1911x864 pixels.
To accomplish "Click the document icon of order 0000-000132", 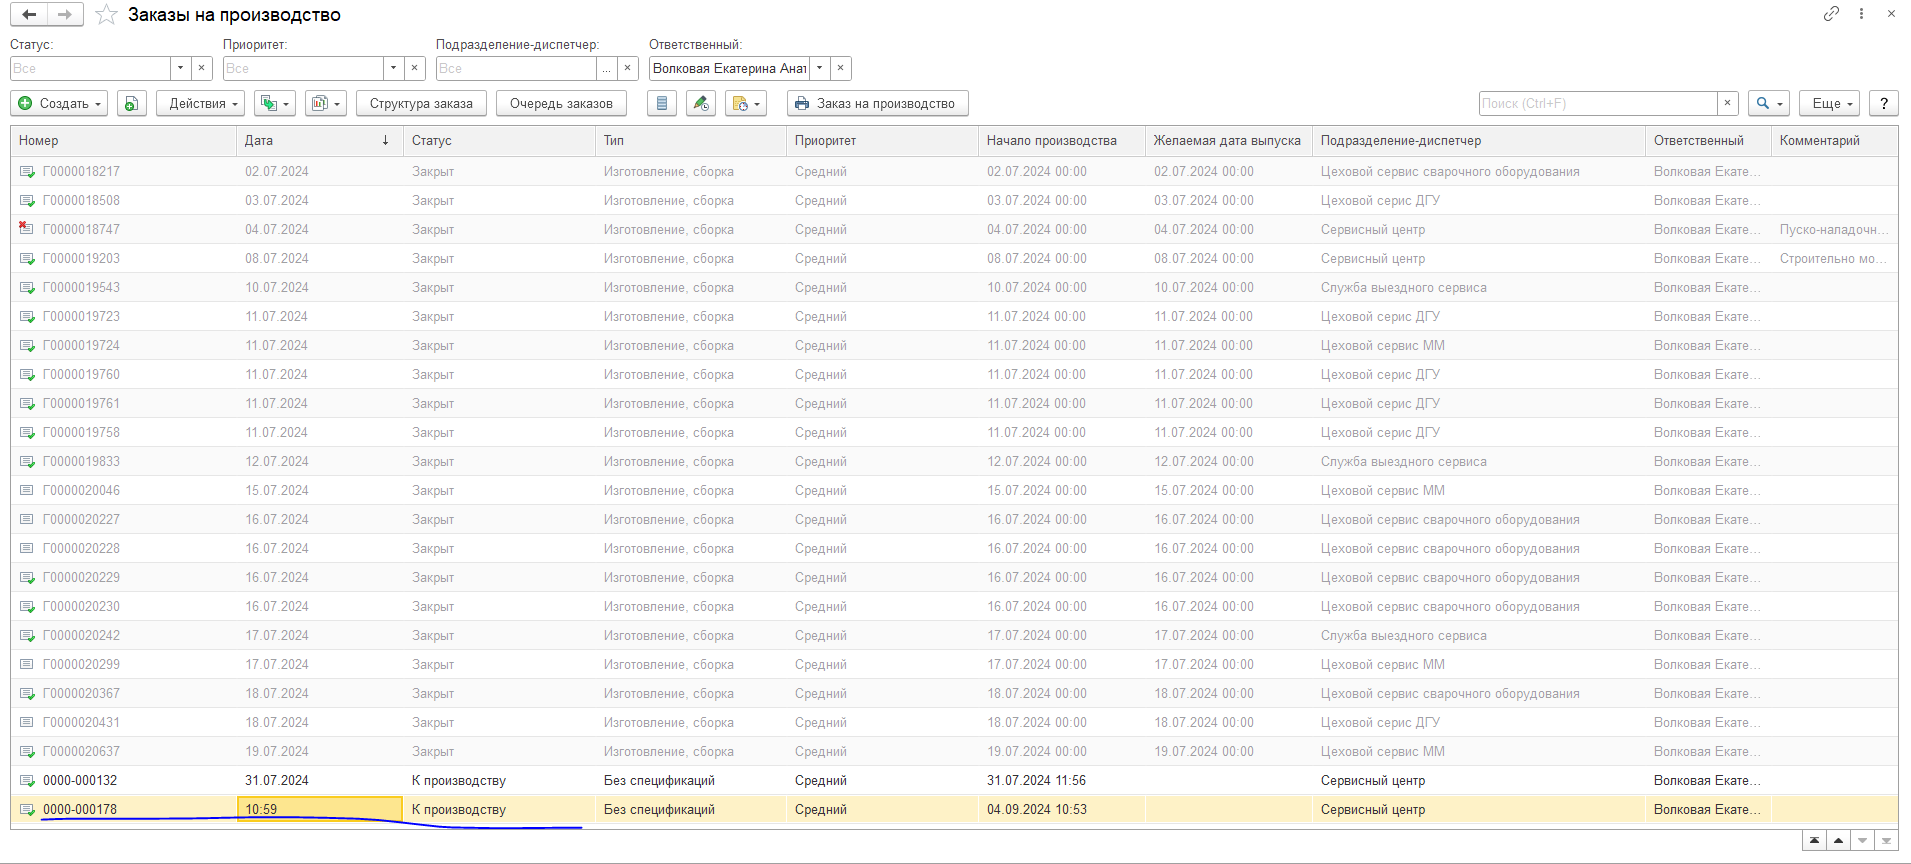I will click(27, 780).
